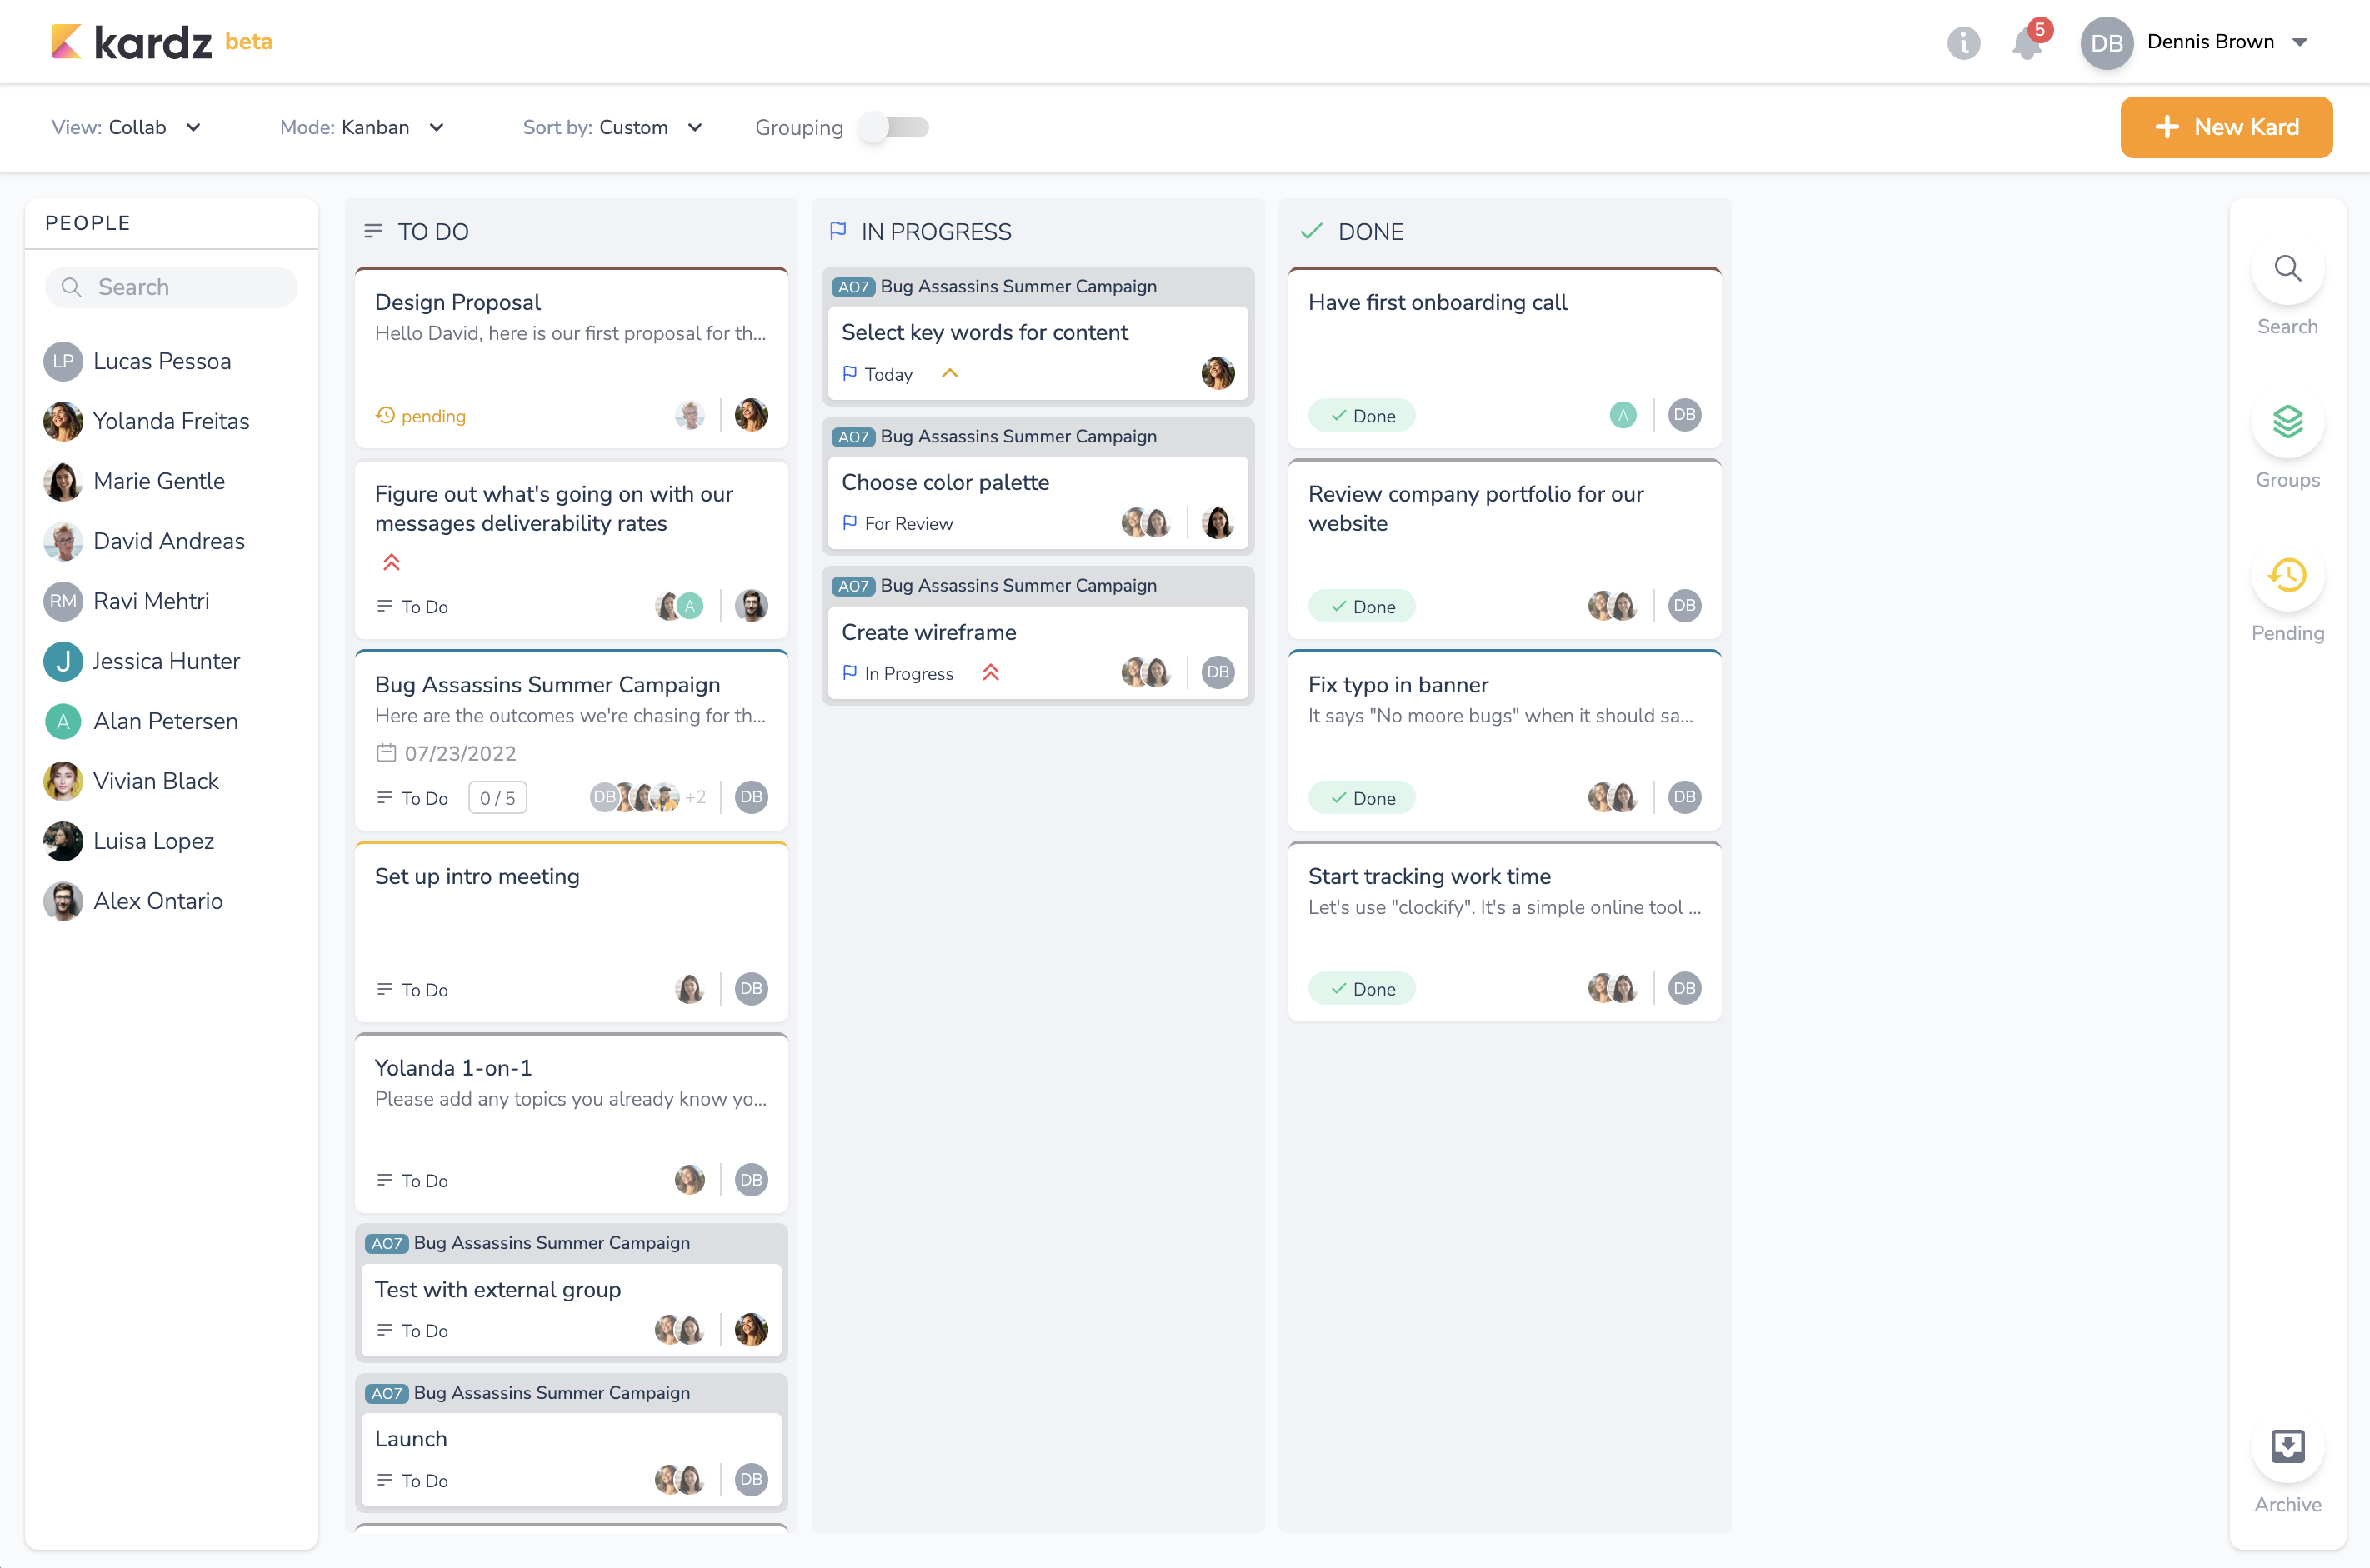Image resolution: width=2370 pixels, height=1568 pixels.
Task: Open In Progress status on Create wireframe
Action: tap(897, 673)
